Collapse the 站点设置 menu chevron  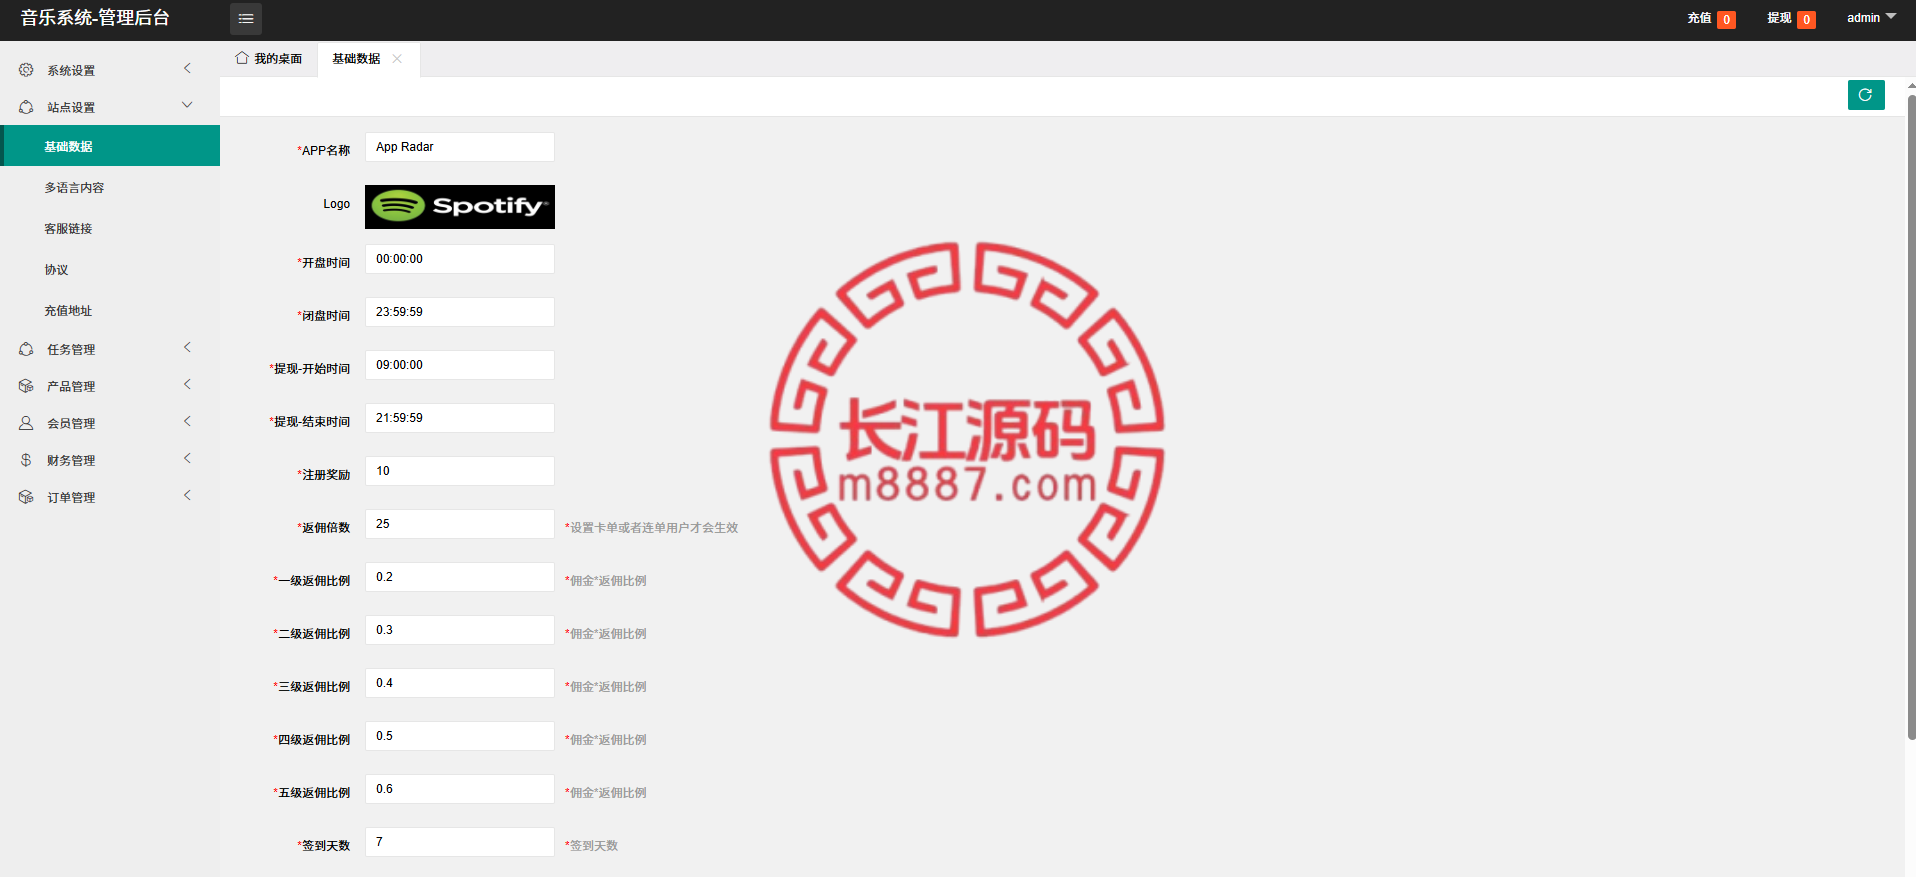click(x=187, y=105)
